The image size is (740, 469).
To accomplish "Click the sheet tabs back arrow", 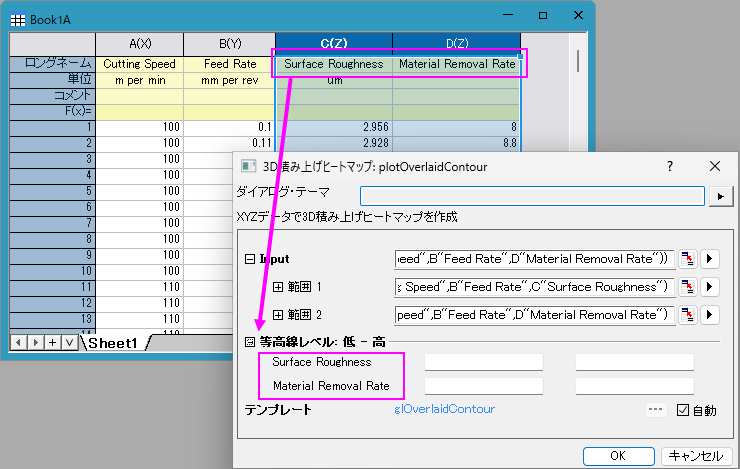I will point(18,343).
